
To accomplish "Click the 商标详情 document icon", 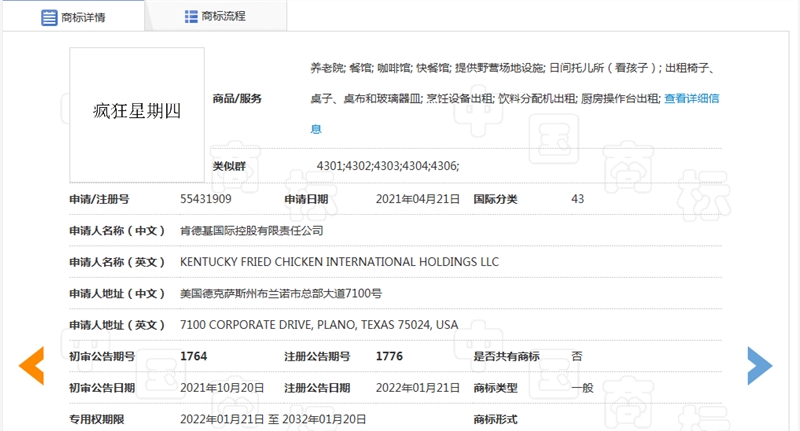I will (49, 17).
